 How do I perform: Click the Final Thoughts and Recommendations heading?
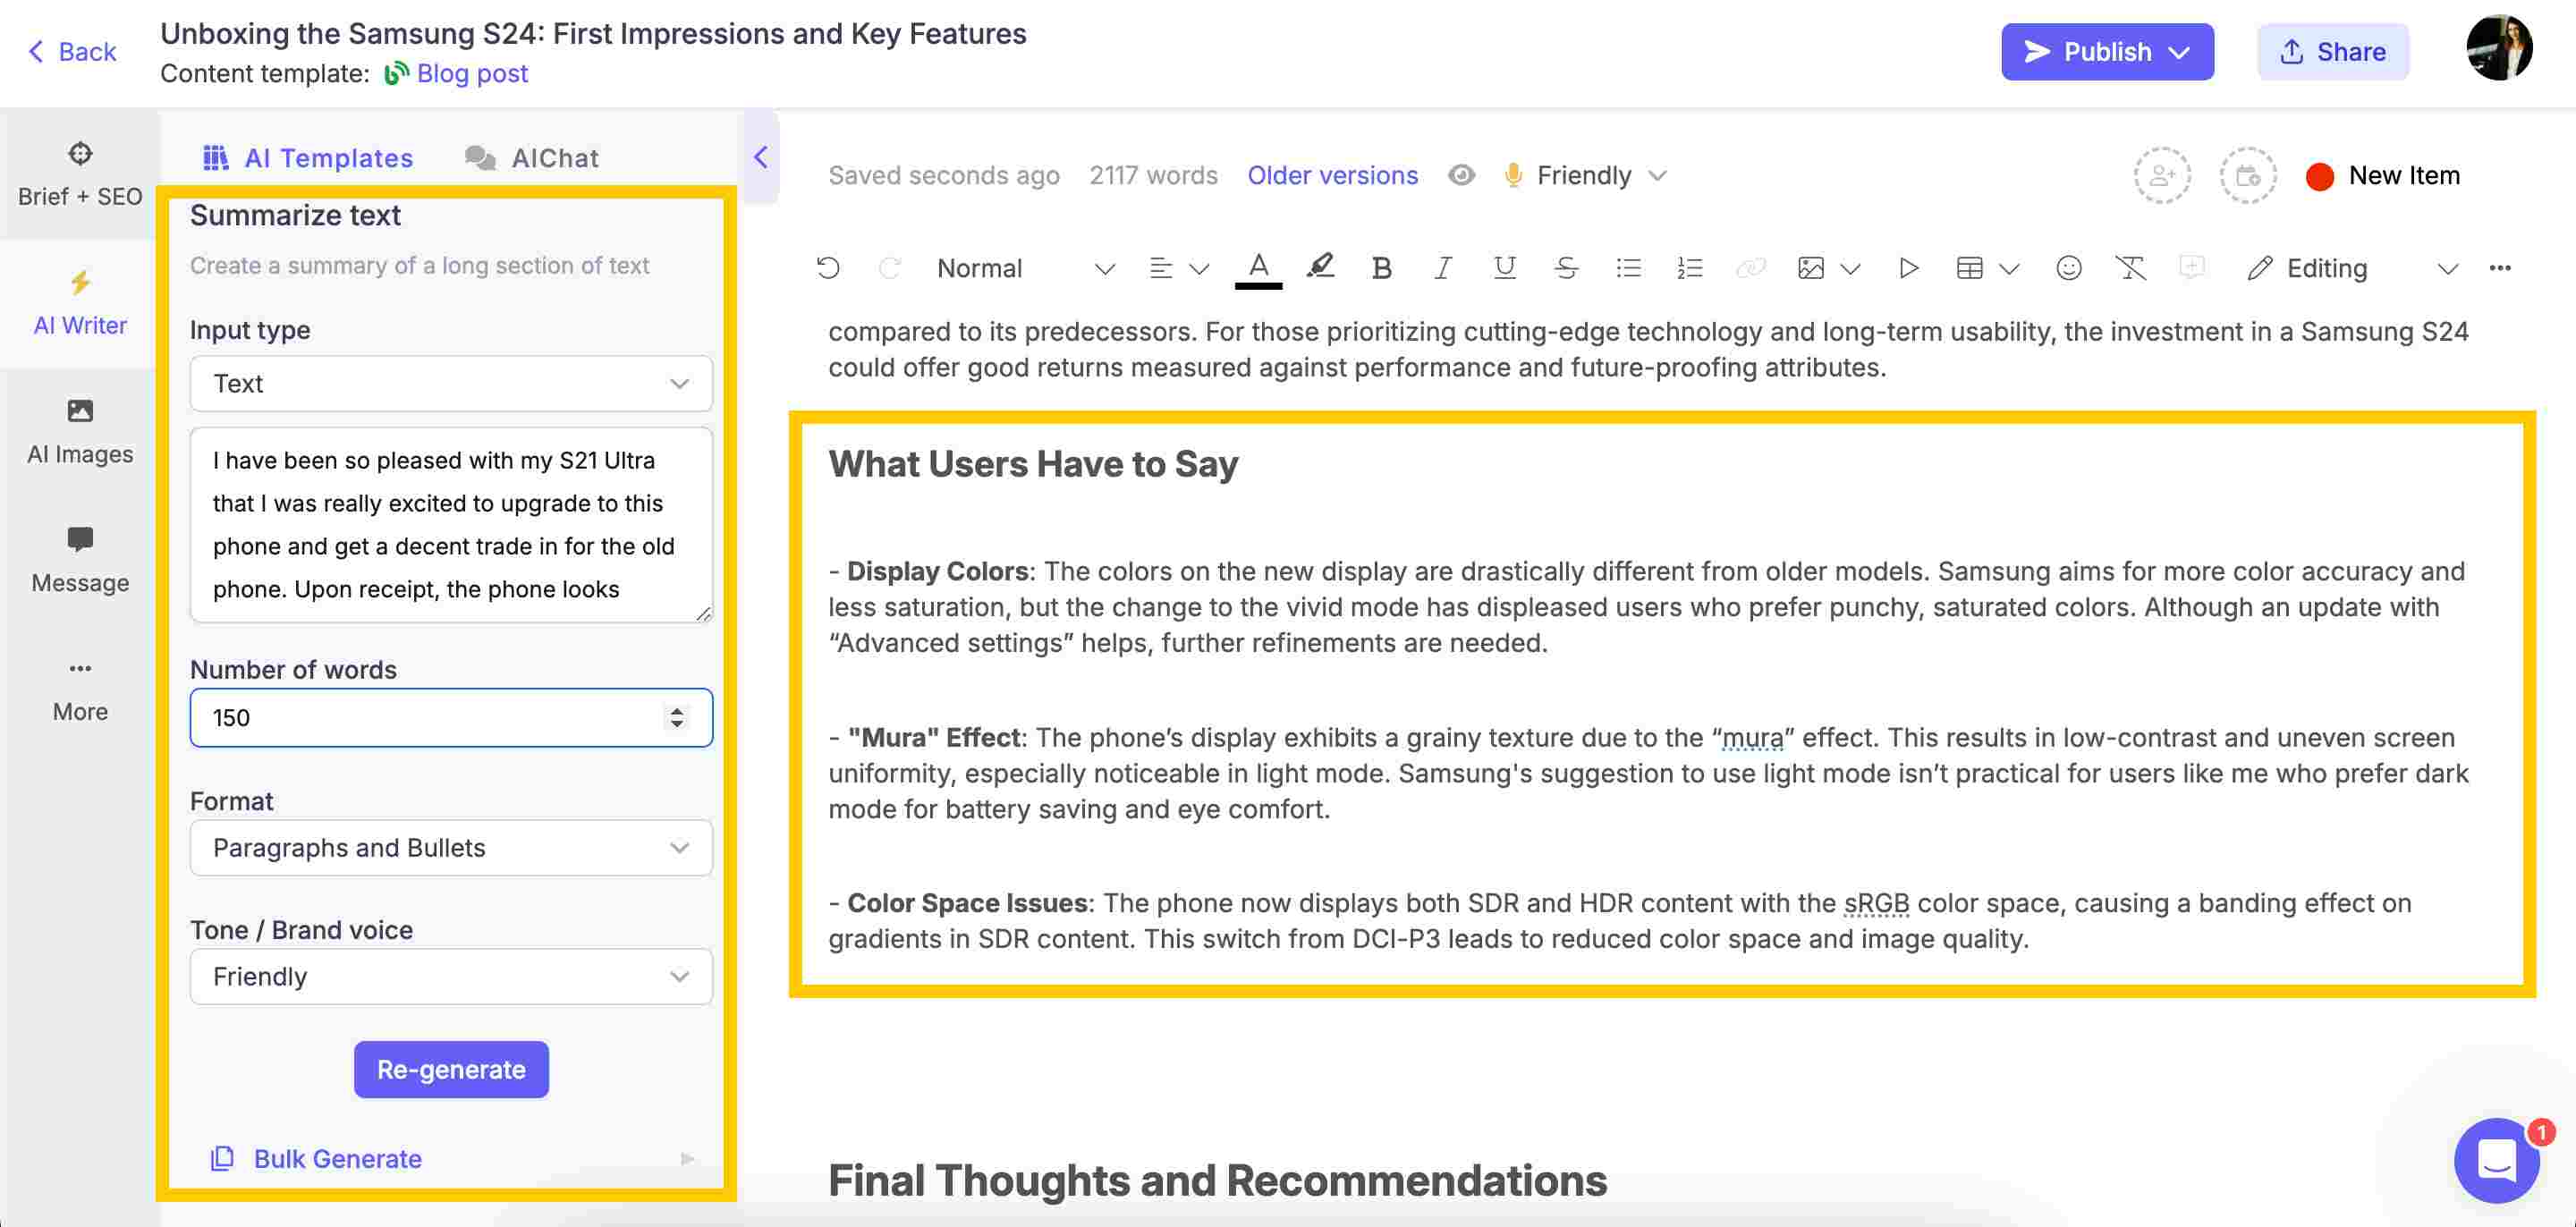click(x=1217, y=1180)
